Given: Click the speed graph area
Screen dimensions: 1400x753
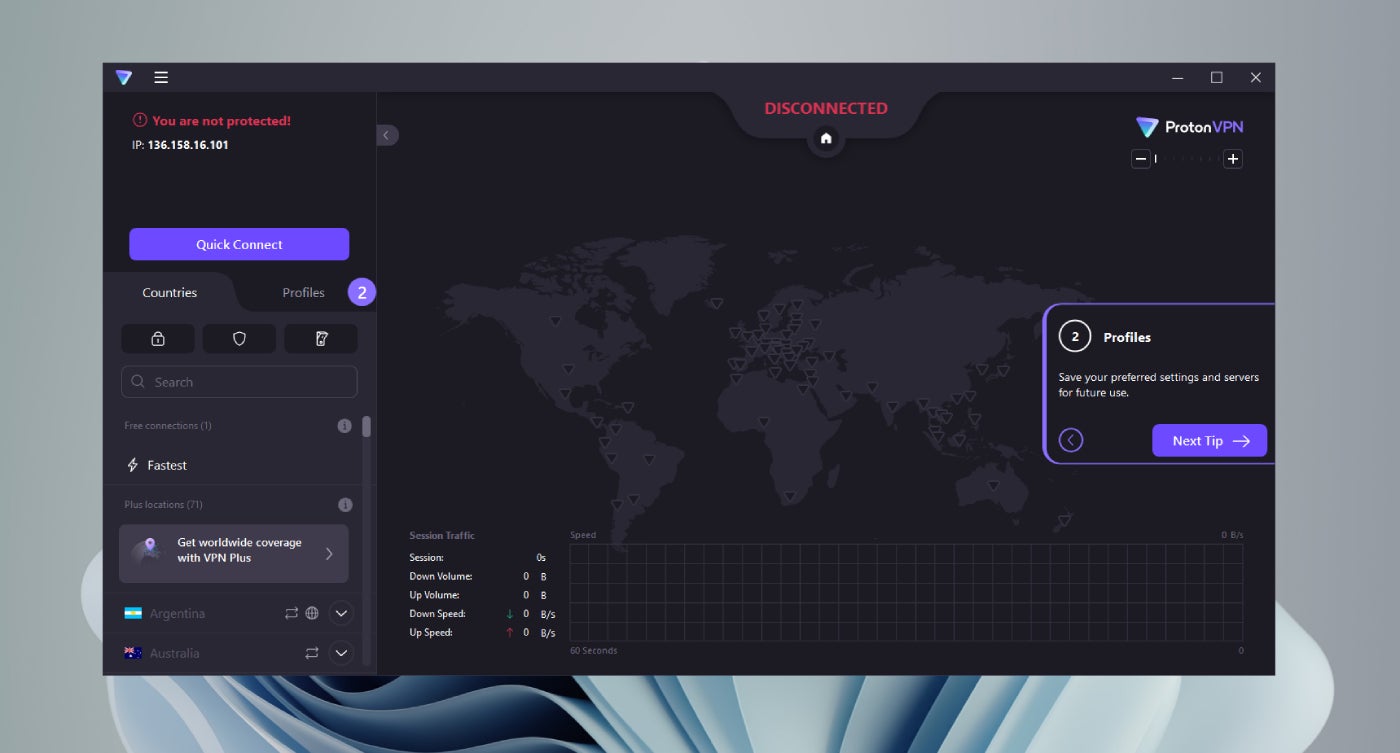Looking at the screenshot, I should (906, 592).
